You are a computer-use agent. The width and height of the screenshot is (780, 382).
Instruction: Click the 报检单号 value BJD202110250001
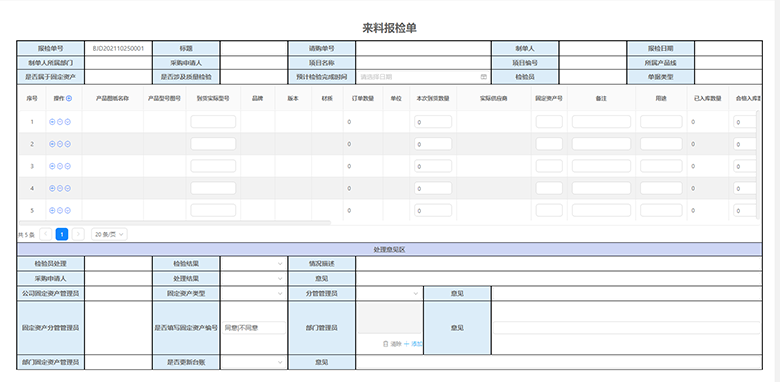coord(118,48)
